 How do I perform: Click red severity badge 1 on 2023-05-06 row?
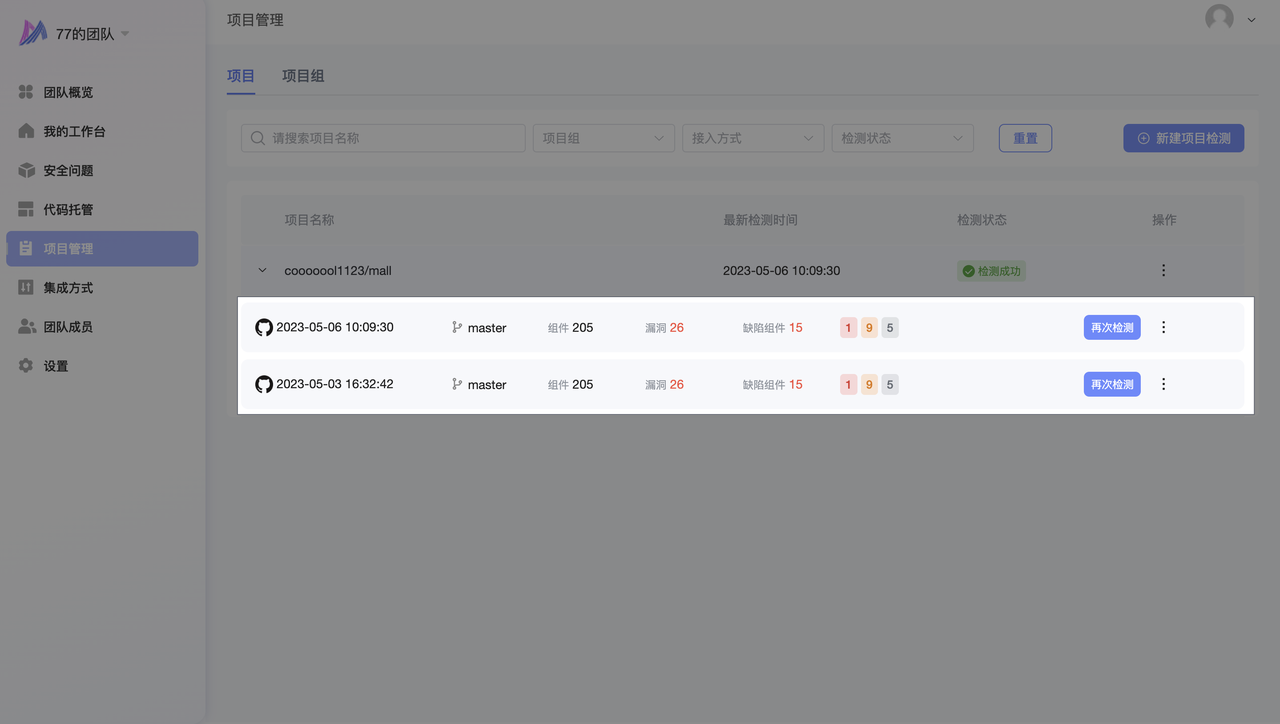click(x=849, y=327)
